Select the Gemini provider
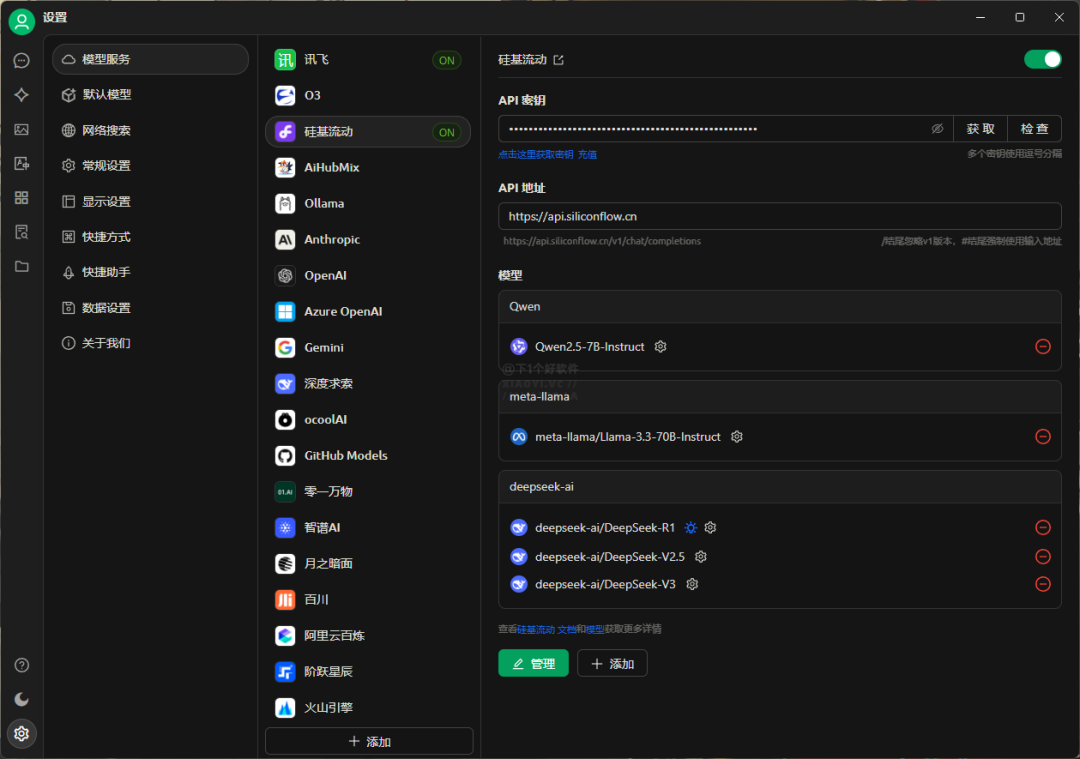Image resolution: width=1080 pixels, height=759 pixels. click(x=368, y=347)
